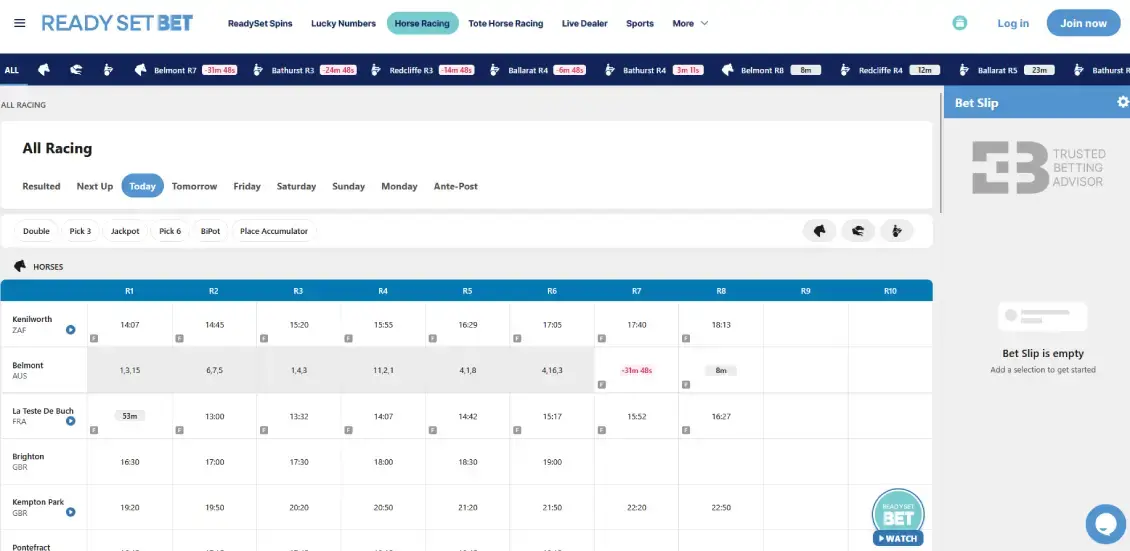
Task: Show Saturday races
Action: (x=296, y=186)
